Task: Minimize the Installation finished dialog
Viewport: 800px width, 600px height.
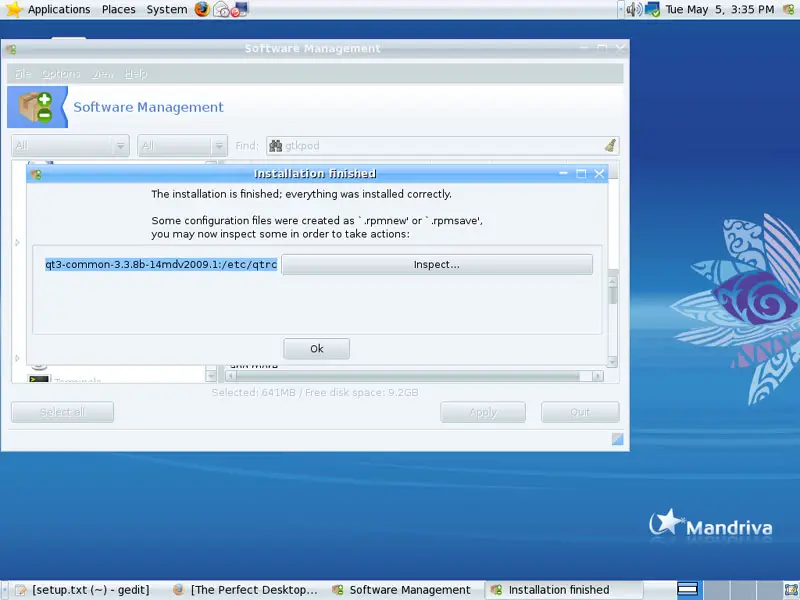Action: click(563, 173)
